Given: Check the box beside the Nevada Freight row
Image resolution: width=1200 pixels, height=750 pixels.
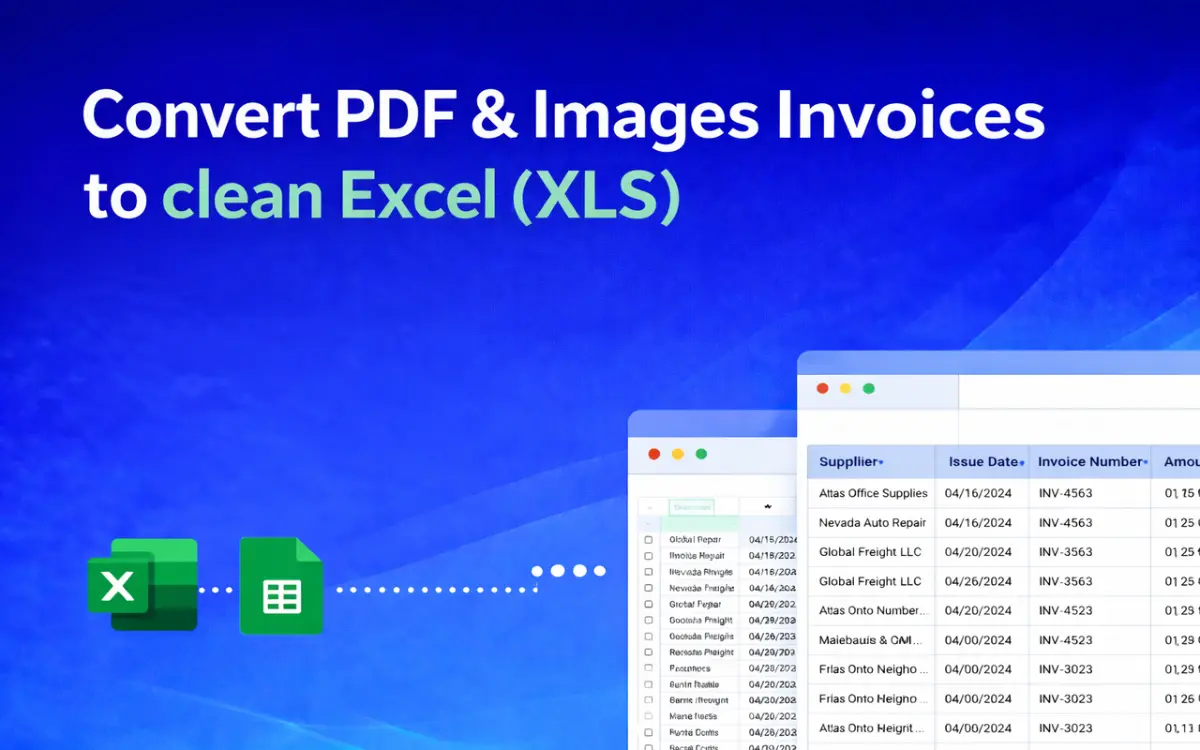Looking at the screenshot, I should click(x=648, y=587).
